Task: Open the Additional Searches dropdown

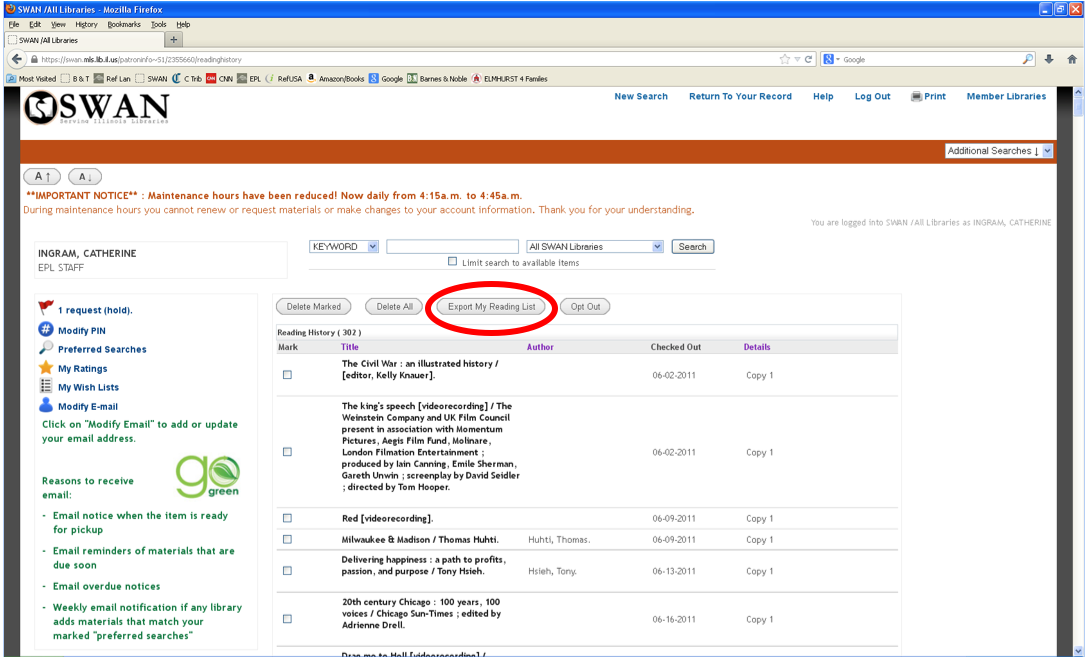Action: point(999,151)
